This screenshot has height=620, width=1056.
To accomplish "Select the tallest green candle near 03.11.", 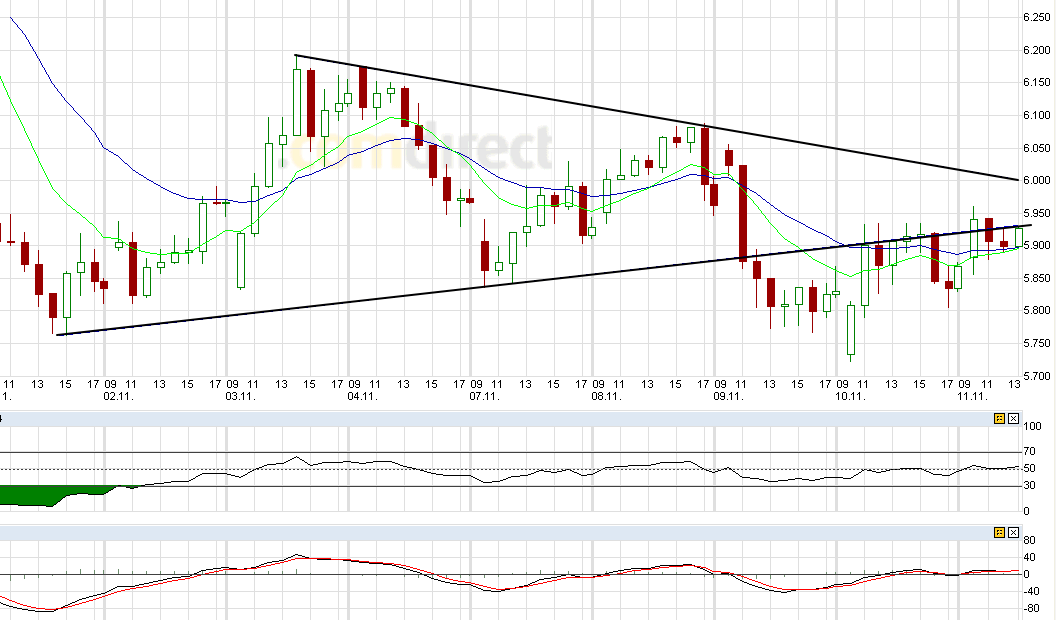I will coord(297,100).
